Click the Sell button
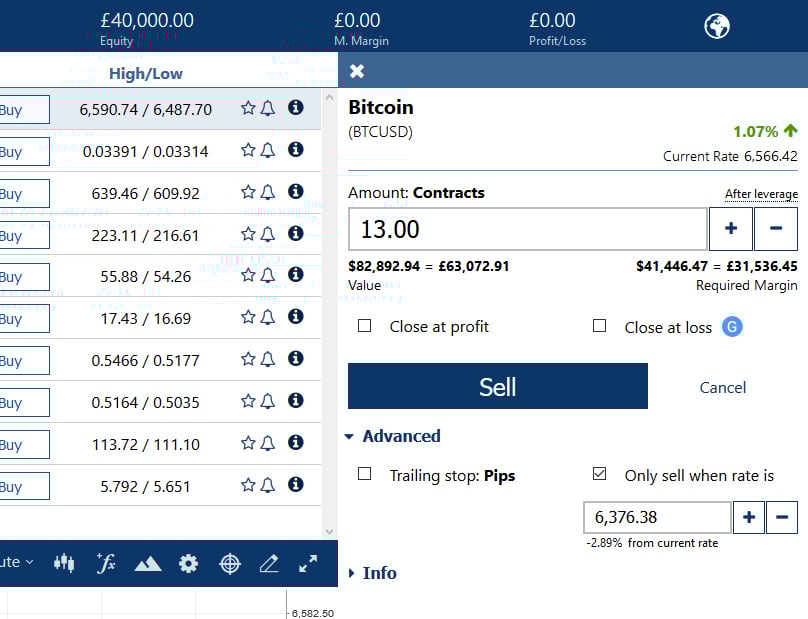 pyautogui.click(x=498, y=386)
